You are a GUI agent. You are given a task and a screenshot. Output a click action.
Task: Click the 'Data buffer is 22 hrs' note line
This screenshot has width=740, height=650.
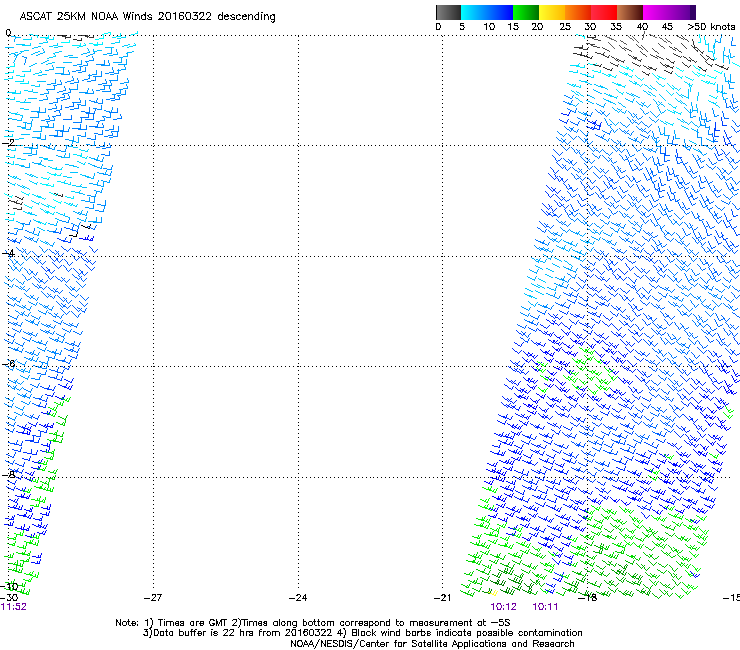pyautogui.click(x=362, y=633)
